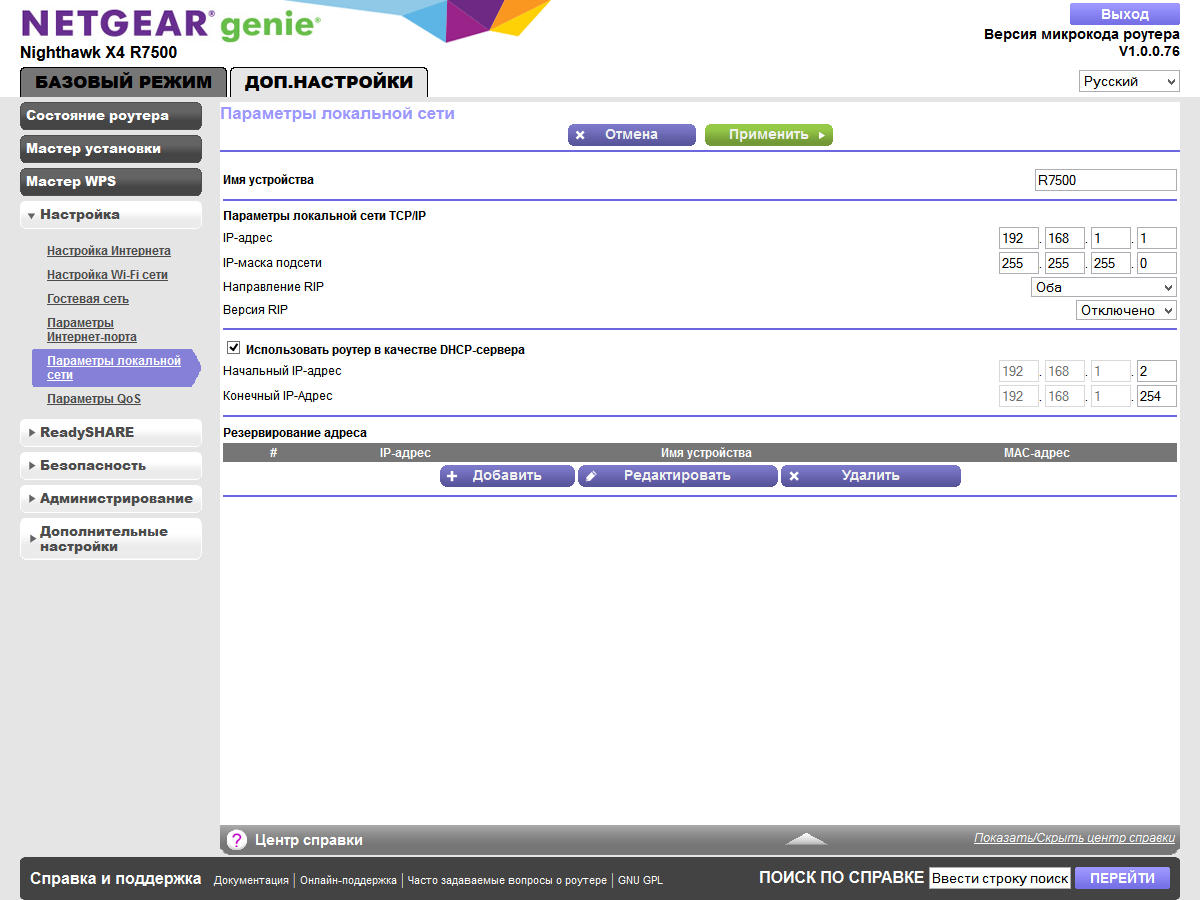Toggle 'Использовать роутер в качестве DHCP-сервера' checkbox
Image resolution: width=1200 pixels, height=900 pixels.
pos(234,348)
